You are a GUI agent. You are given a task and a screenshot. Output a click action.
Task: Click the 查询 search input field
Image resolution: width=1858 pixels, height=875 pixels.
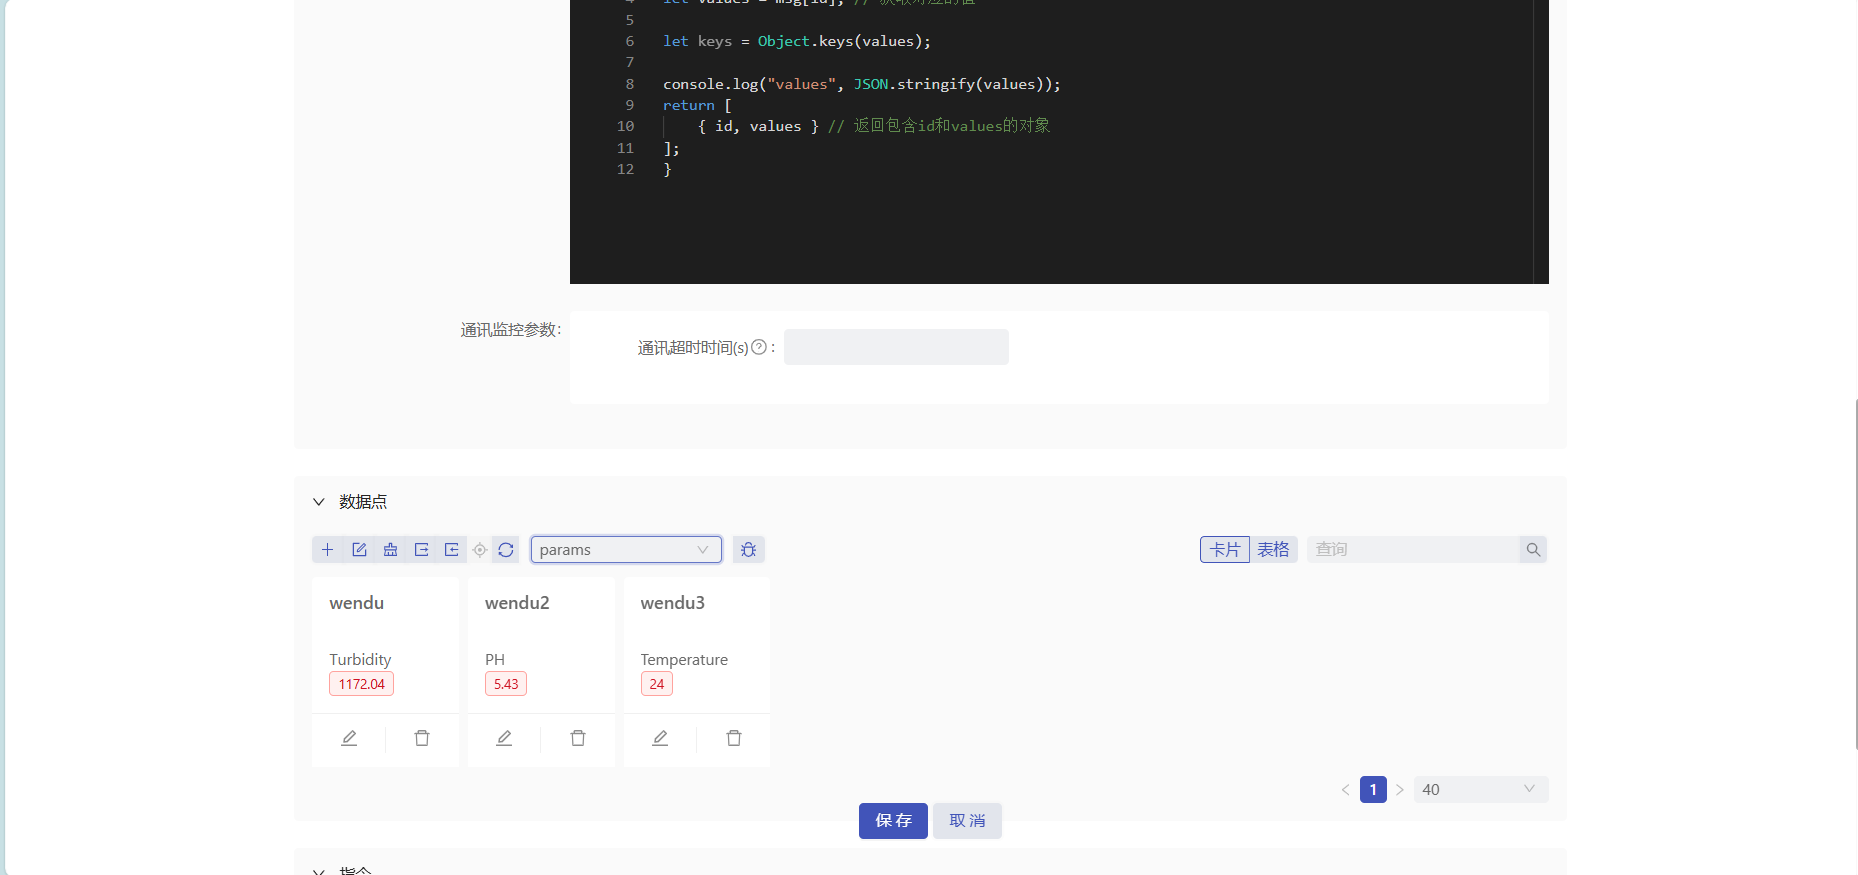[1412, 550]
